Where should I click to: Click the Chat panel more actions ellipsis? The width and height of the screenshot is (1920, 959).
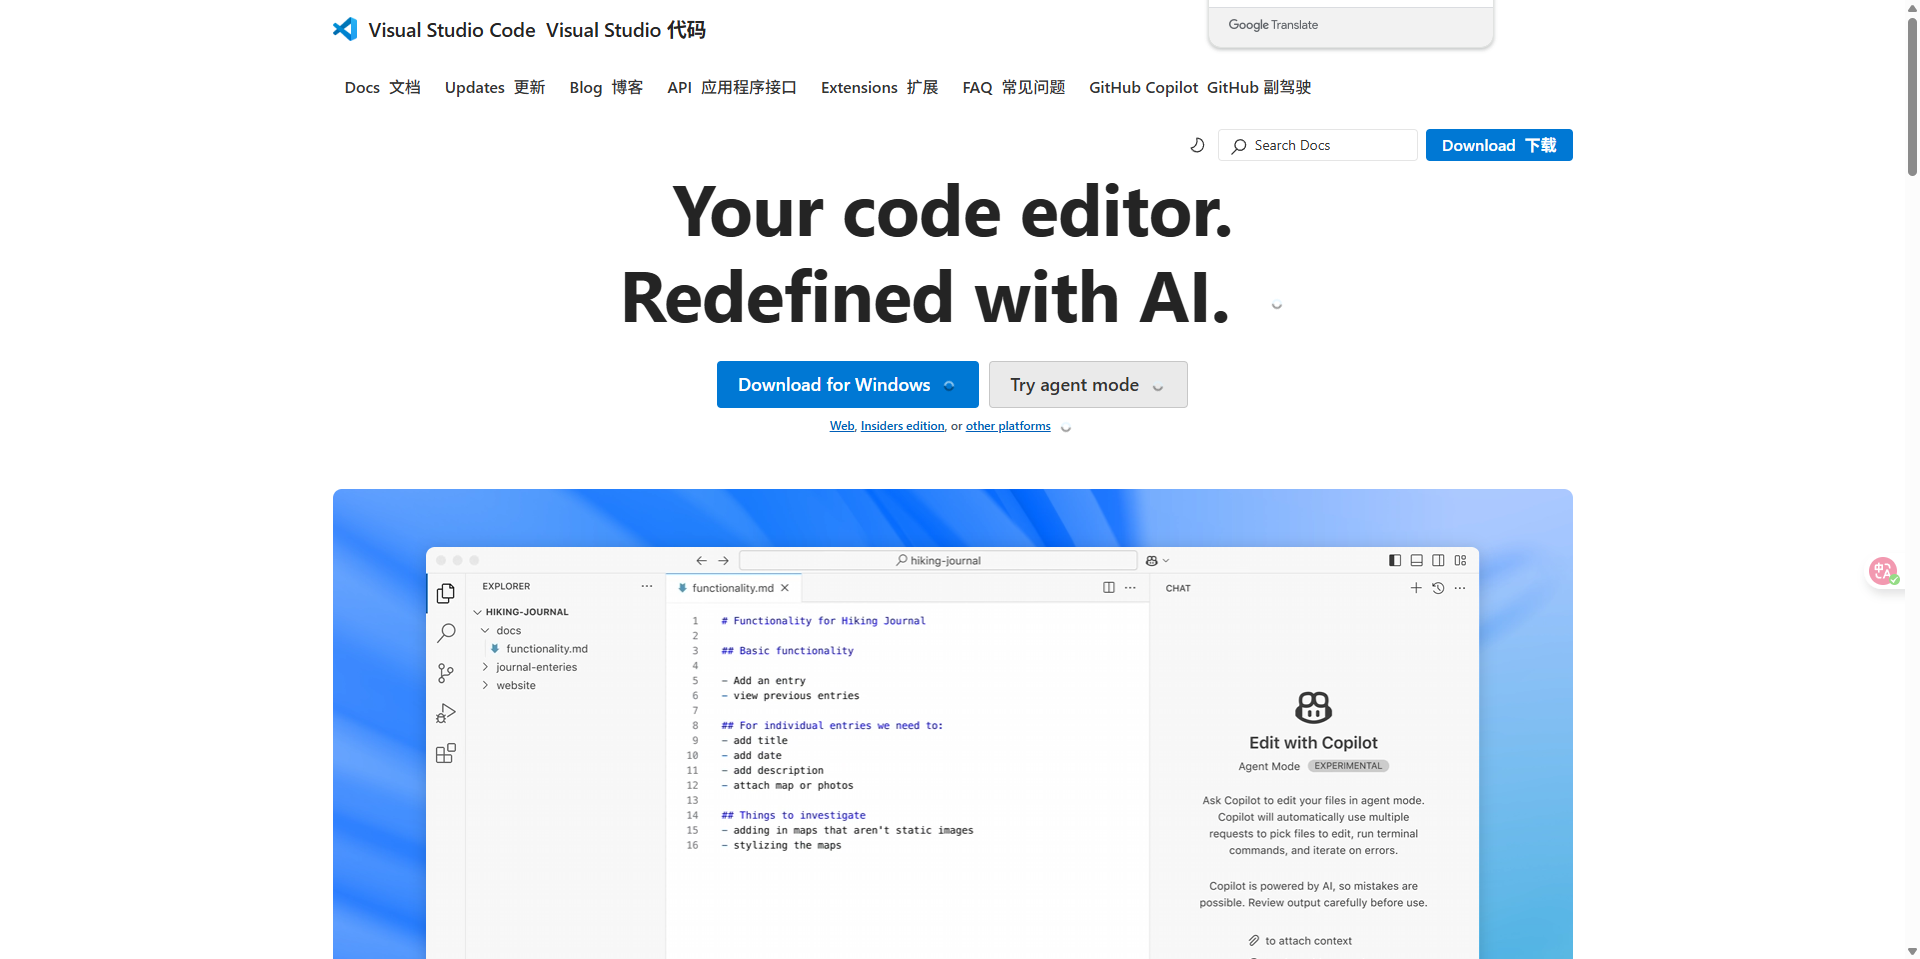click(x=1460, y=588)
